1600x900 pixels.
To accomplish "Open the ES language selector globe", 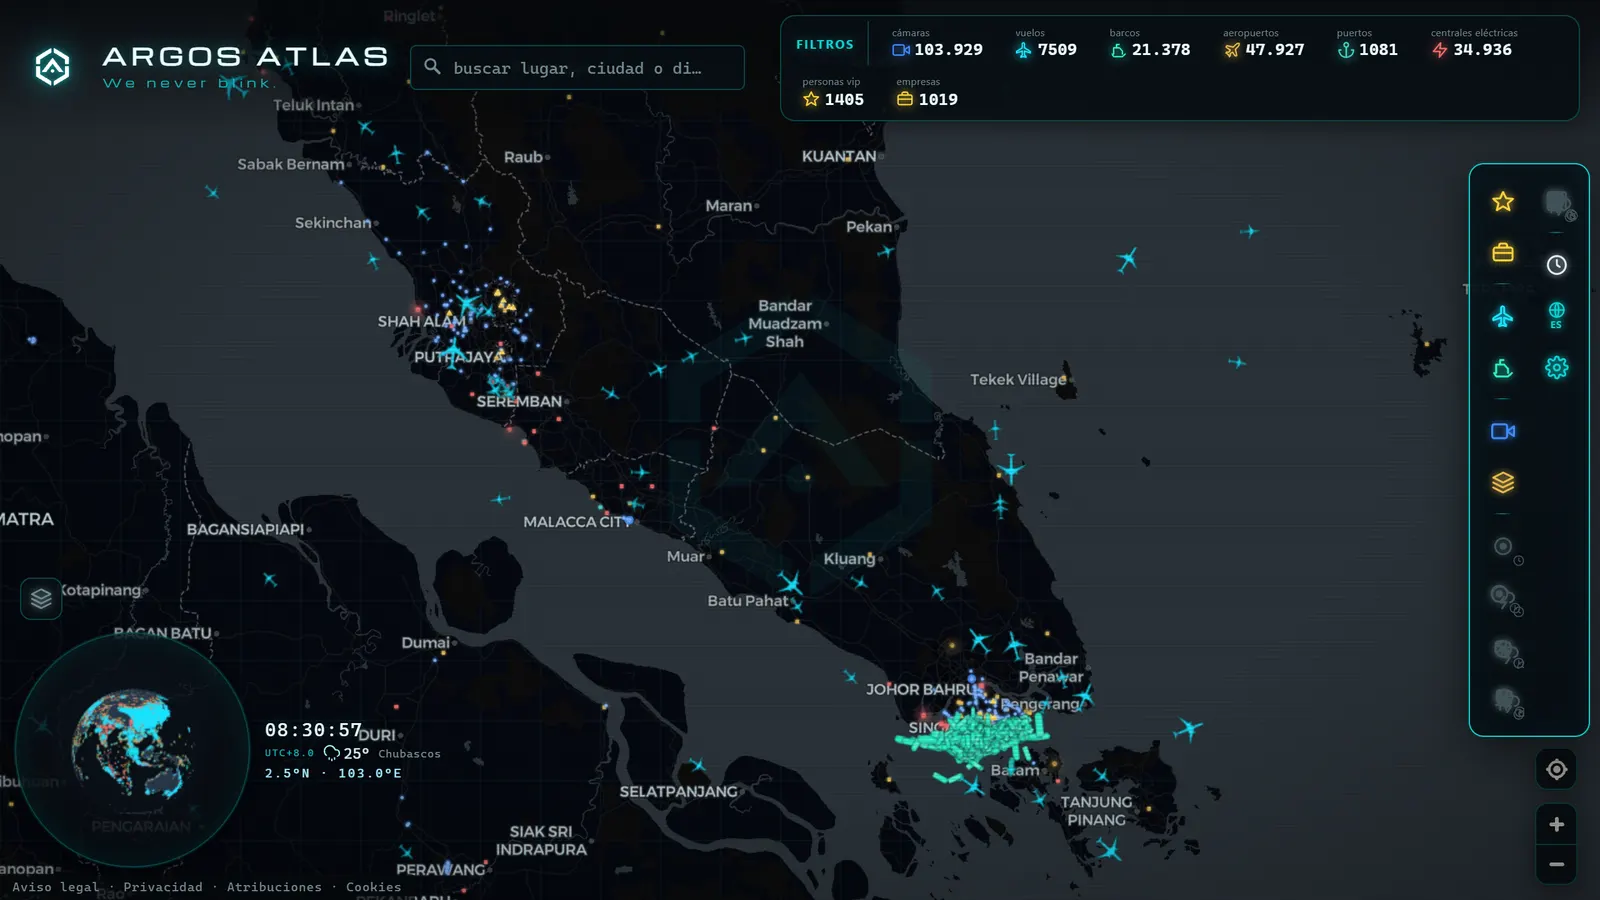I will coord(1556,315).
